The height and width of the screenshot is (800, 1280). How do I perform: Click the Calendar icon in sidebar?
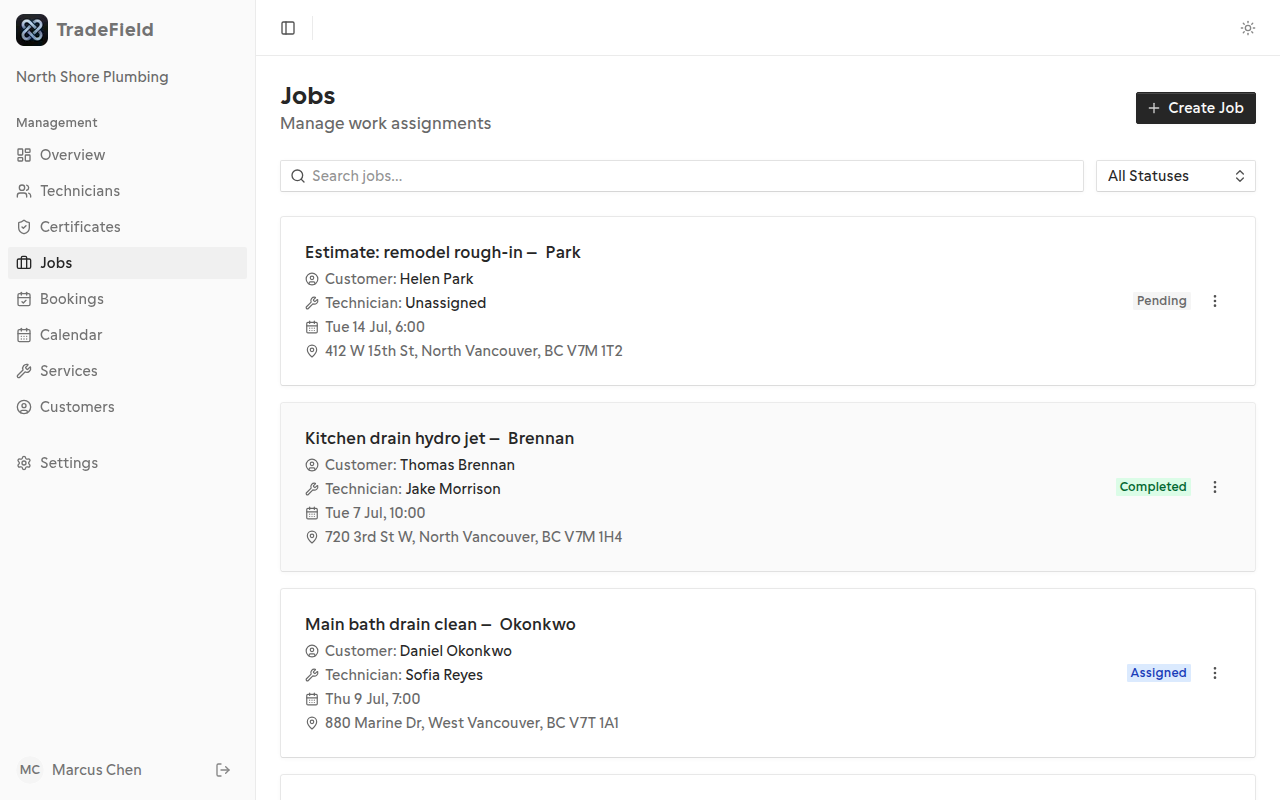tap(24, 335)
